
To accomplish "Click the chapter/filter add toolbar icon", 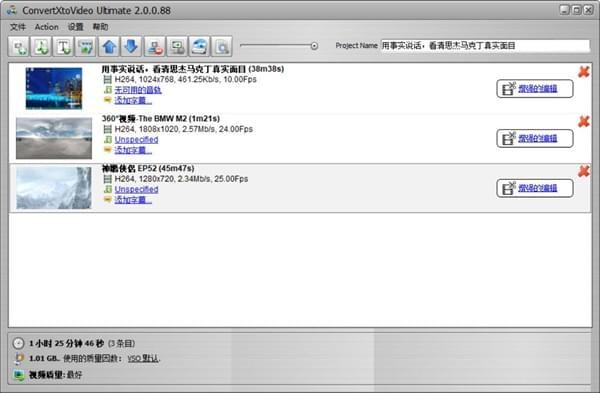I will [86, 47].
